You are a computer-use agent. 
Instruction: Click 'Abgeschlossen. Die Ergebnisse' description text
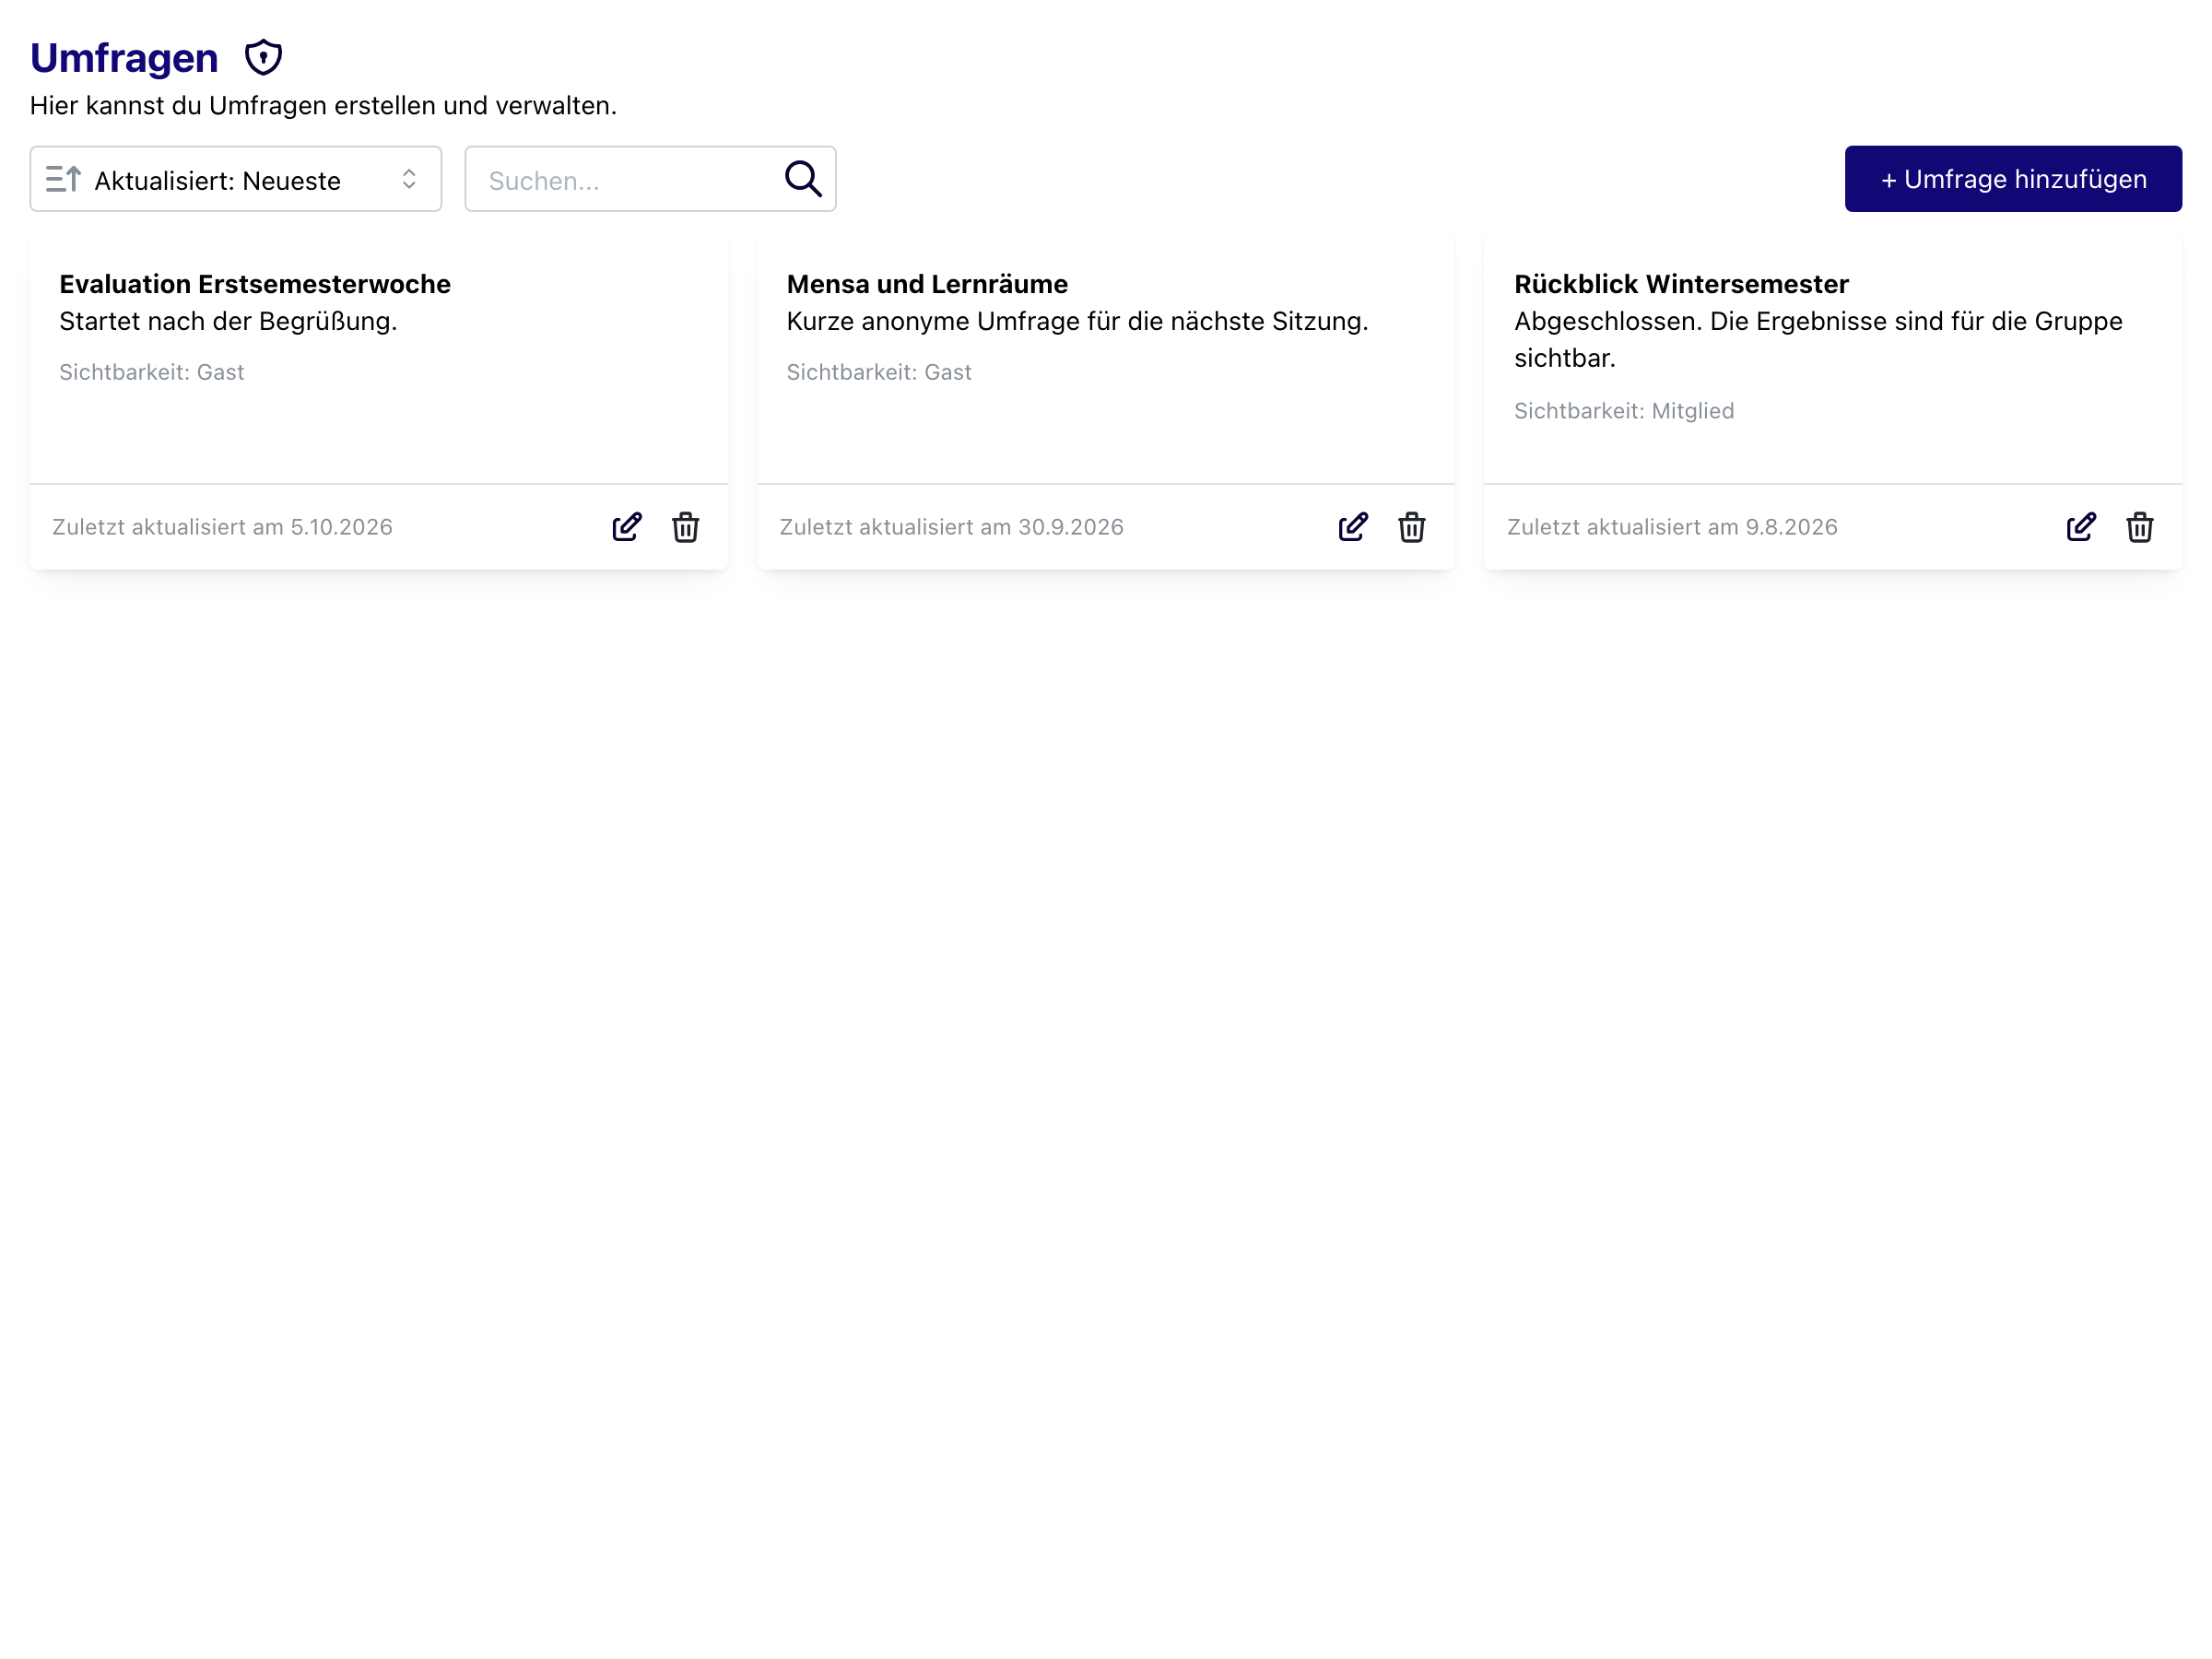point(1818,339)
